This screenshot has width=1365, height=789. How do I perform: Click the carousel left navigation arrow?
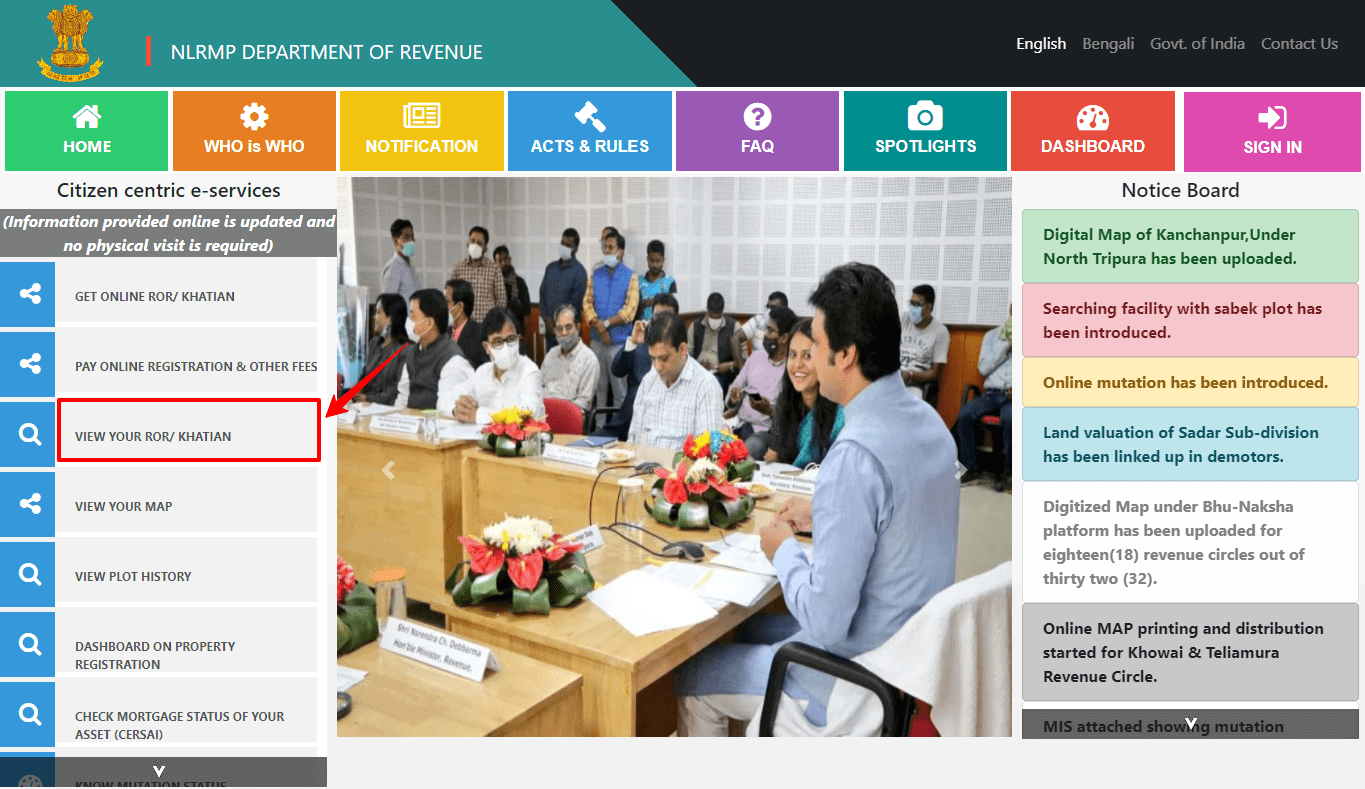click(x=388, y=468)
